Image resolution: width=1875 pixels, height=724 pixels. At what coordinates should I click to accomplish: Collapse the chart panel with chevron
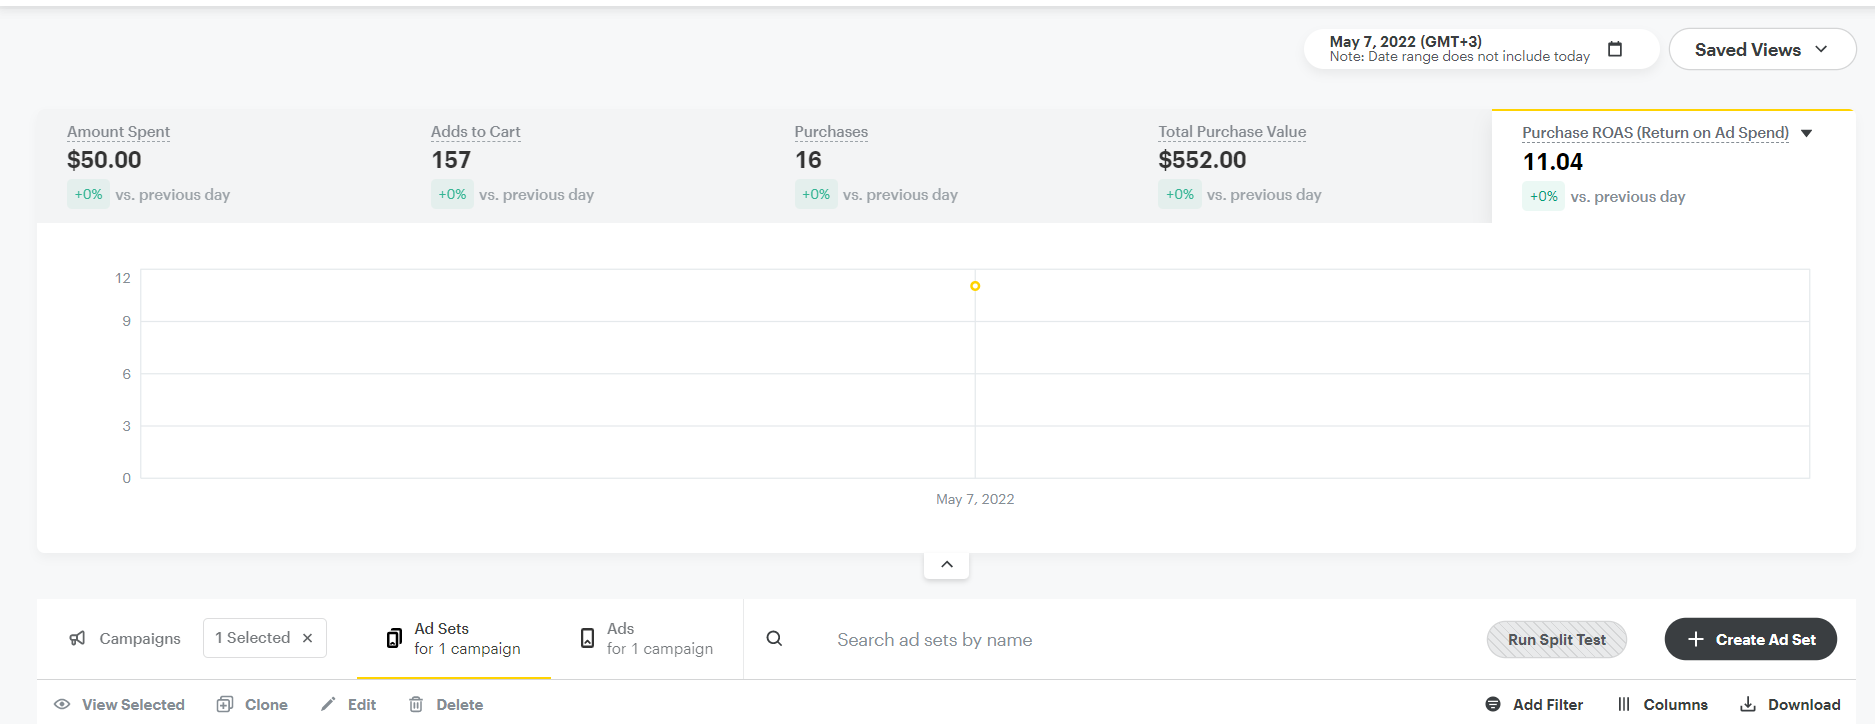[946, 564]
